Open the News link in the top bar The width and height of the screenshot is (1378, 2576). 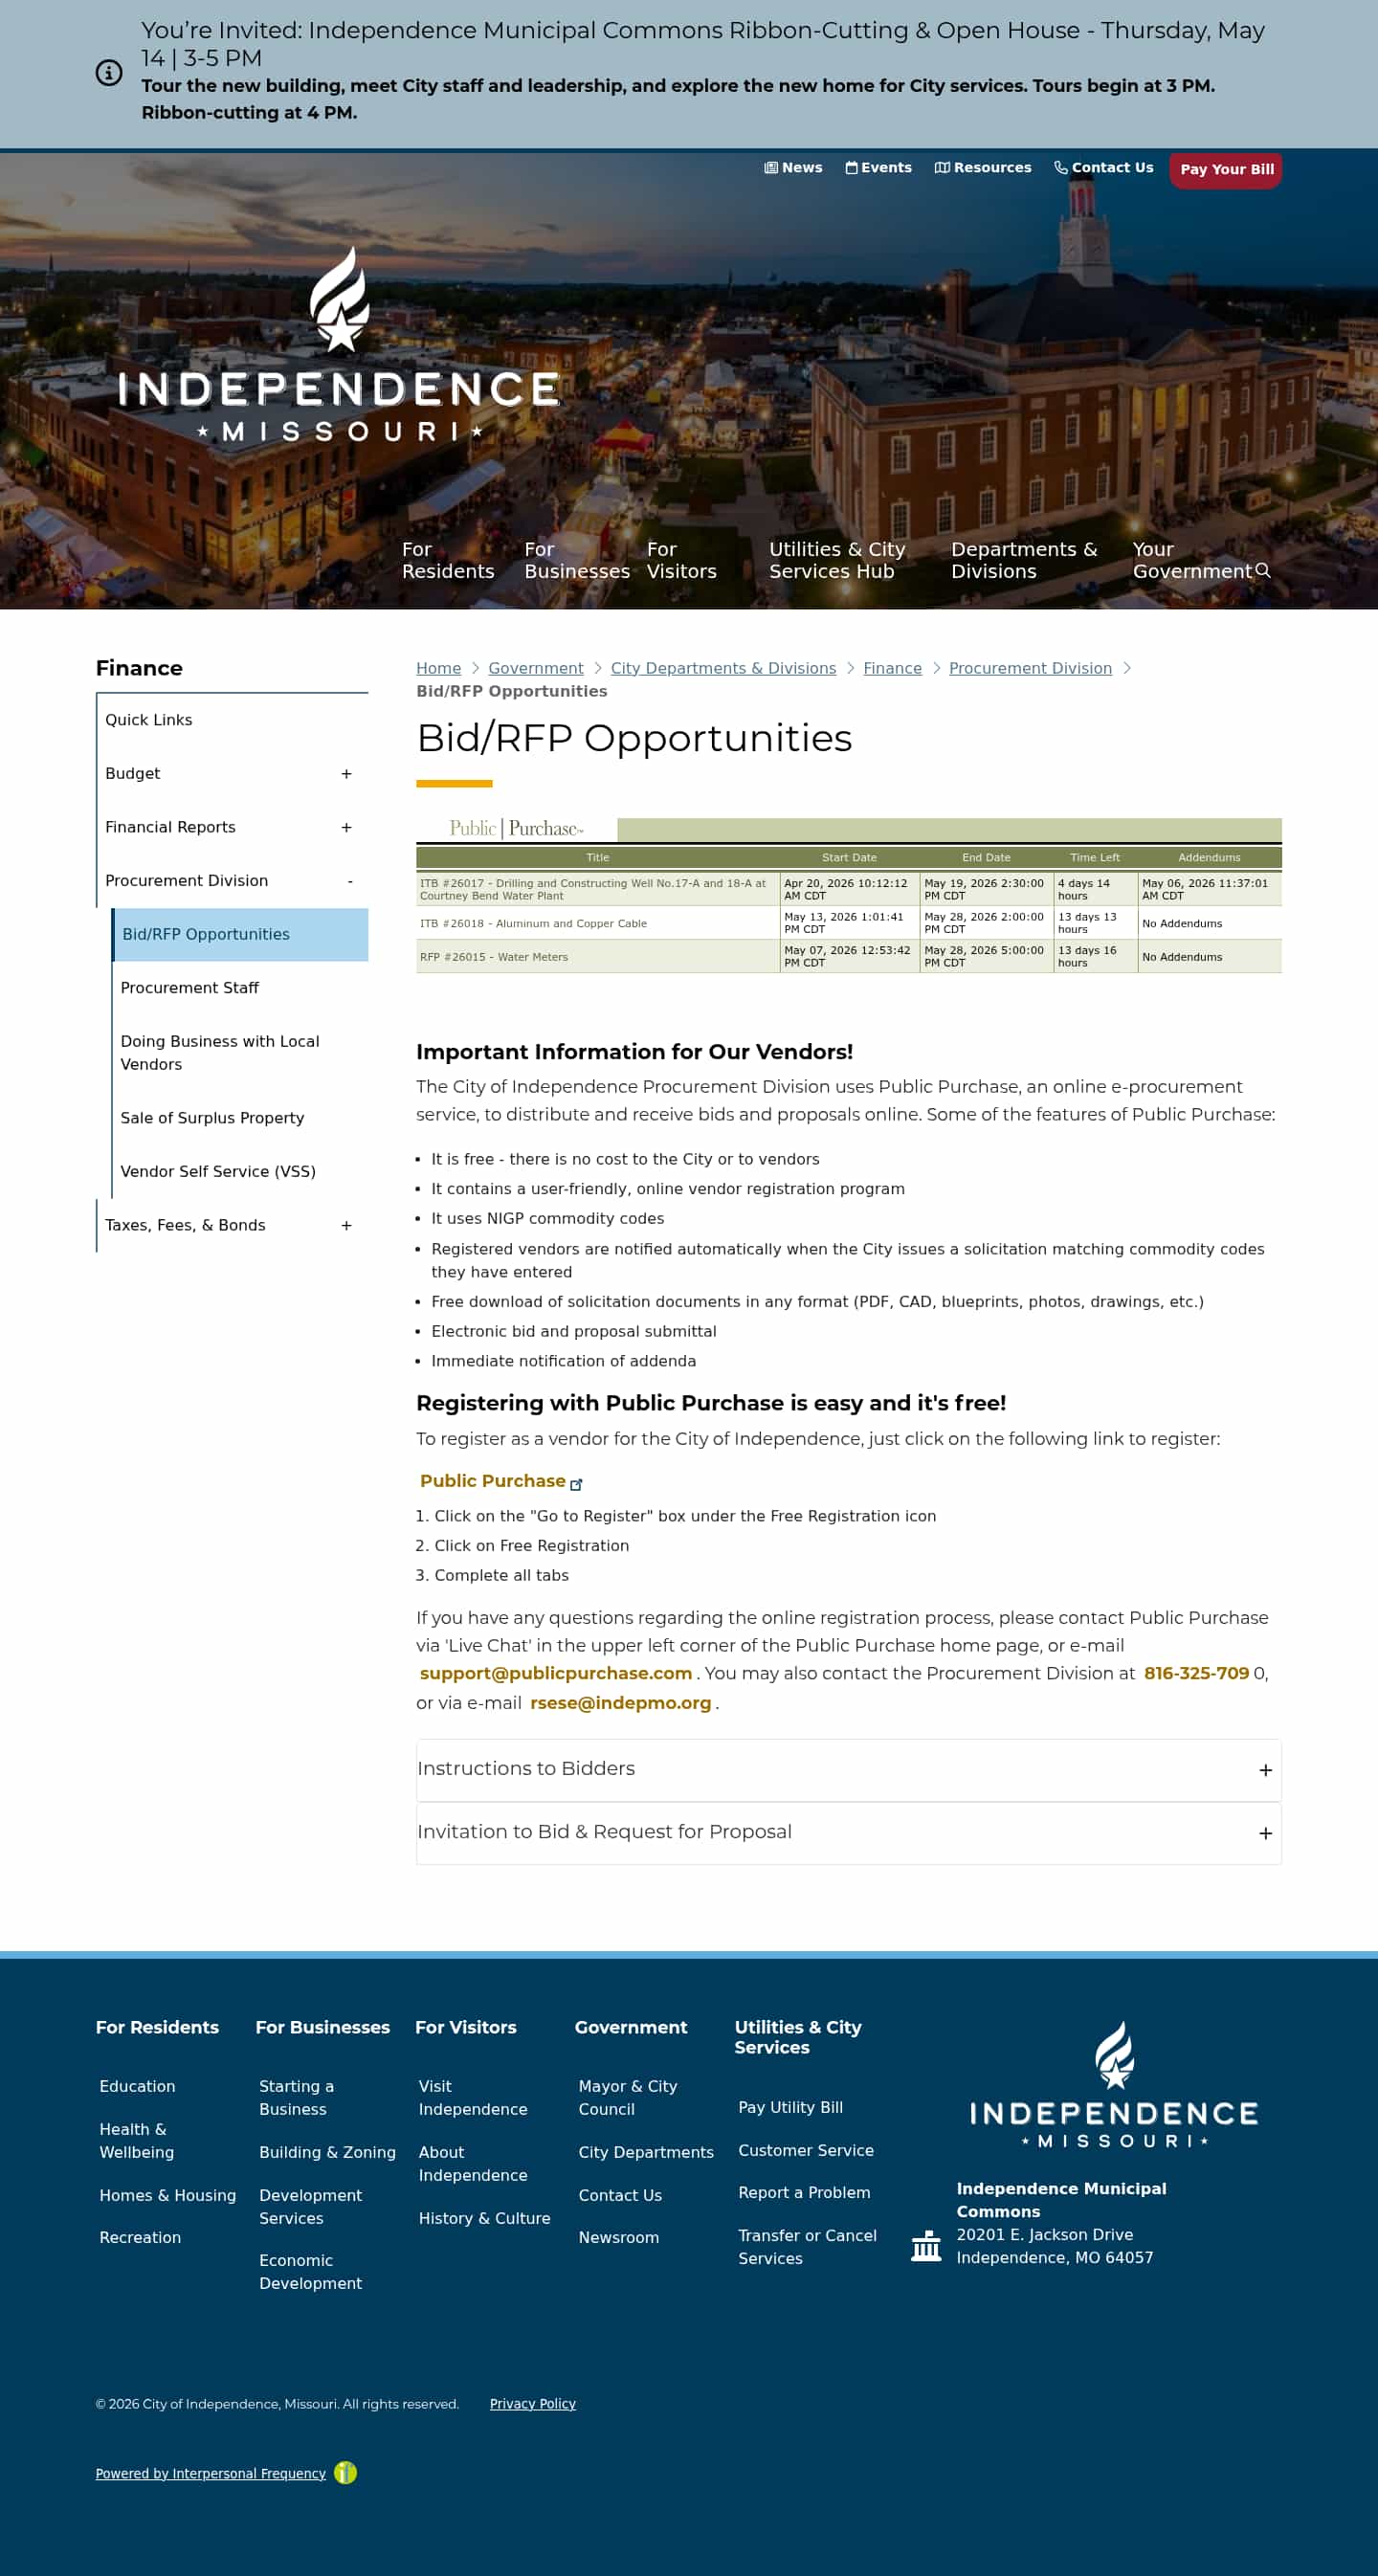click(793, 168)
